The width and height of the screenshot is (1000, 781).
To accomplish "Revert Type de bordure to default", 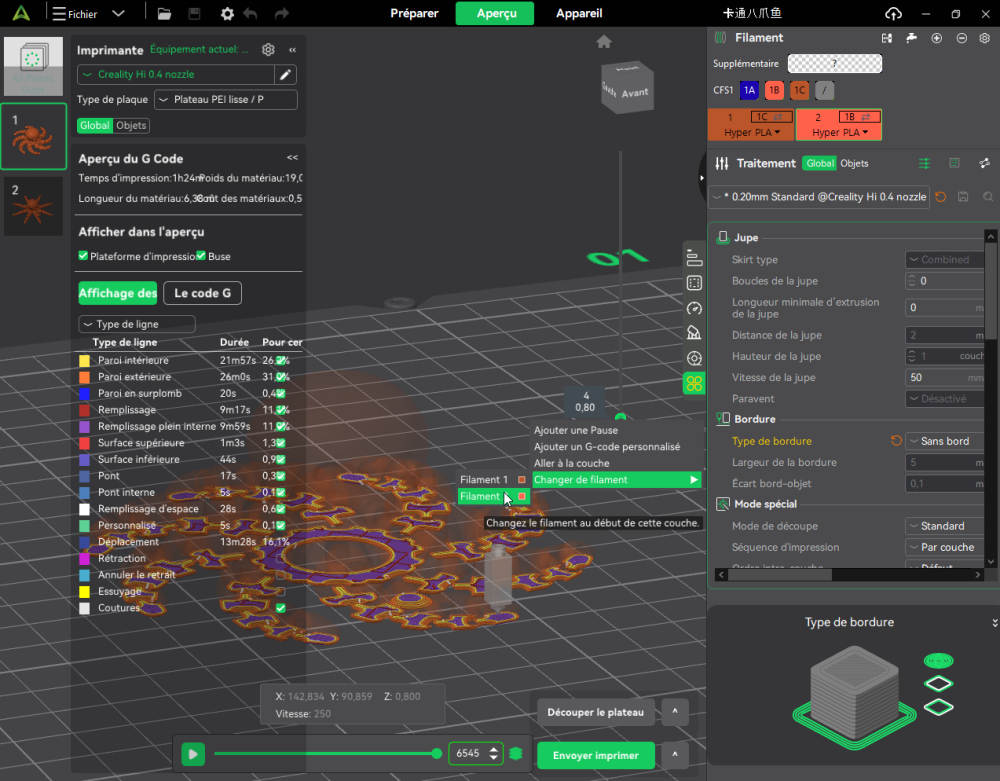I will tap(896, 441).
